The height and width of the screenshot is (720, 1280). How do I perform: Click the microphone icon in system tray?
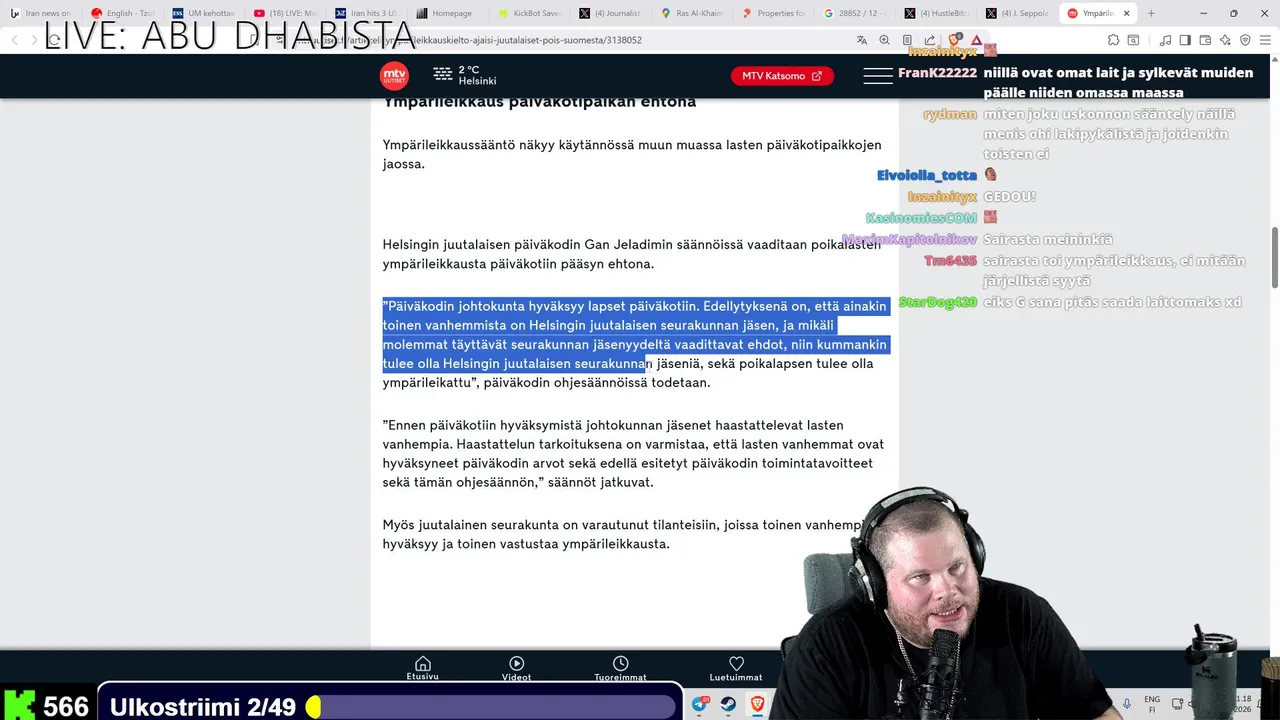(x=1127, y=704)
